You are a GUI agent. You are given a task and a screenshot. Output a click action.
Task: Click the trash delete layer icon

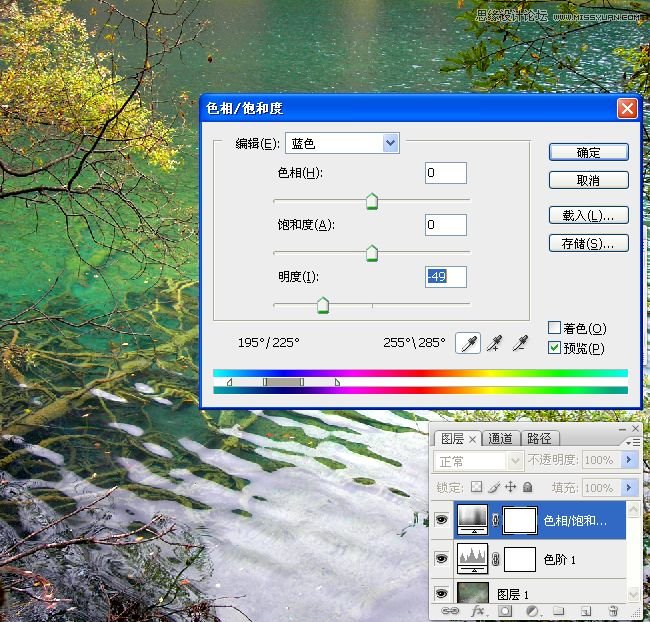click(613, 610)
